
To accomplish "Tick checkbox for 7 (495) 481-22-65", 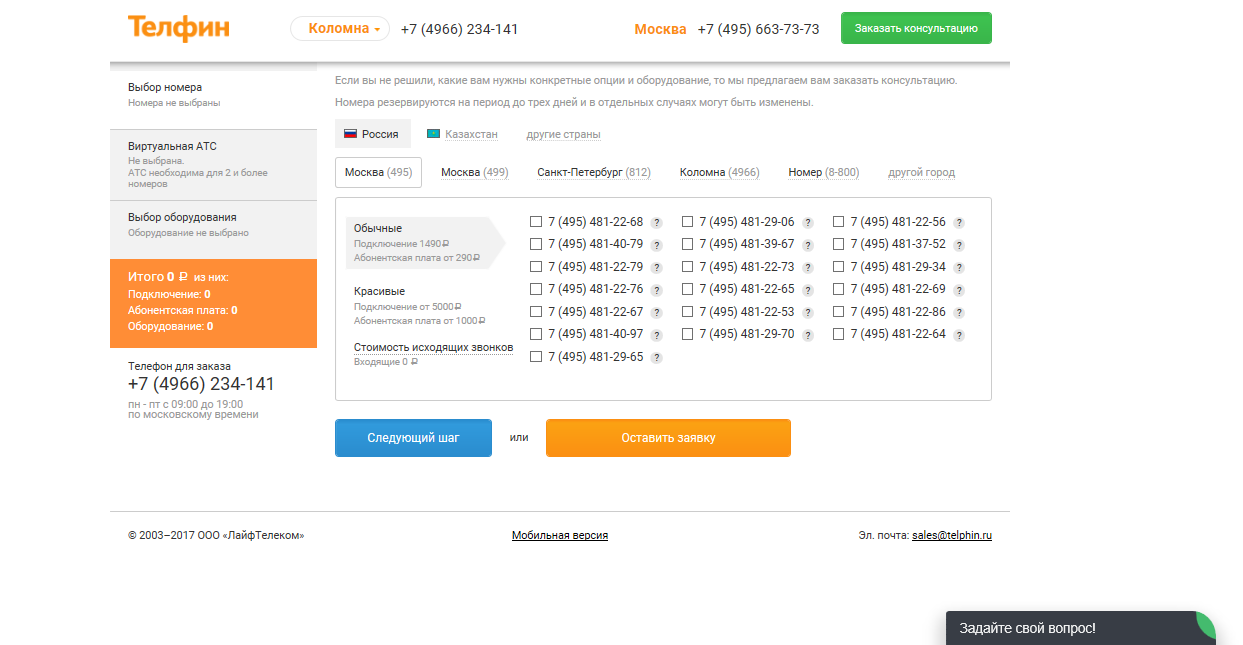I will coord(687,289).
